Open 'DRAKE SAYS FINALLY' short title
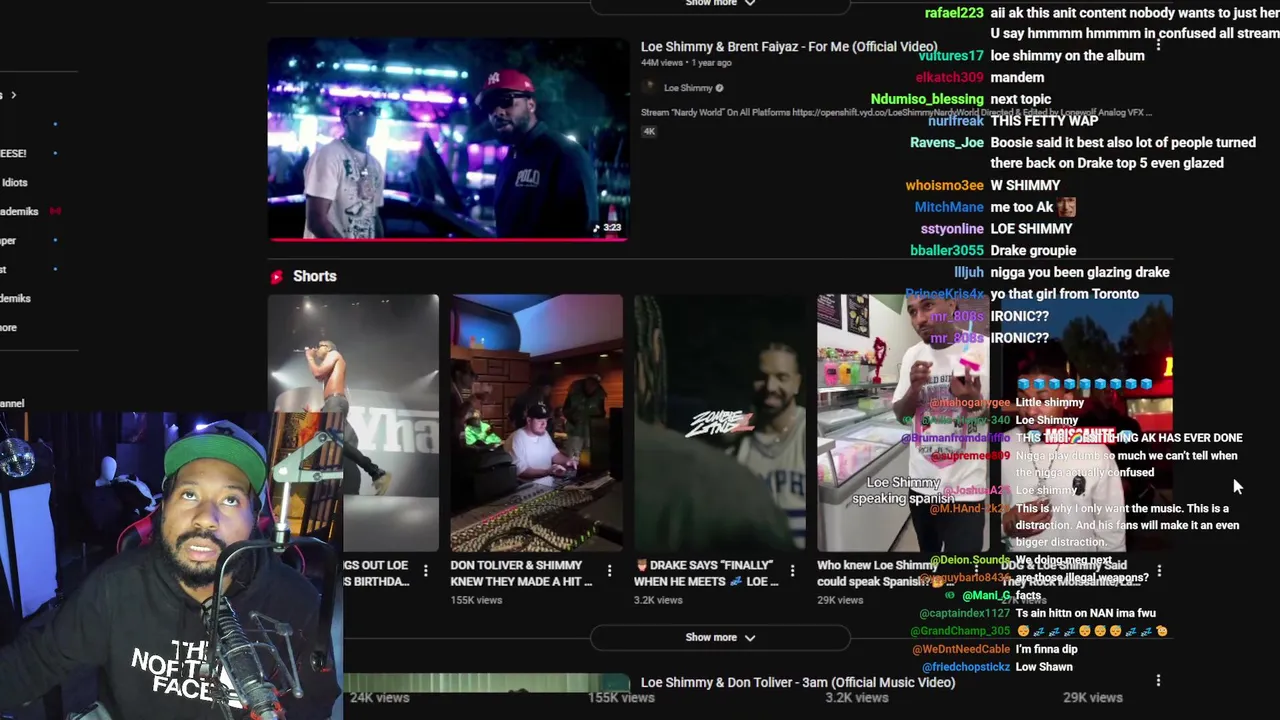 [x=706, y=573]
